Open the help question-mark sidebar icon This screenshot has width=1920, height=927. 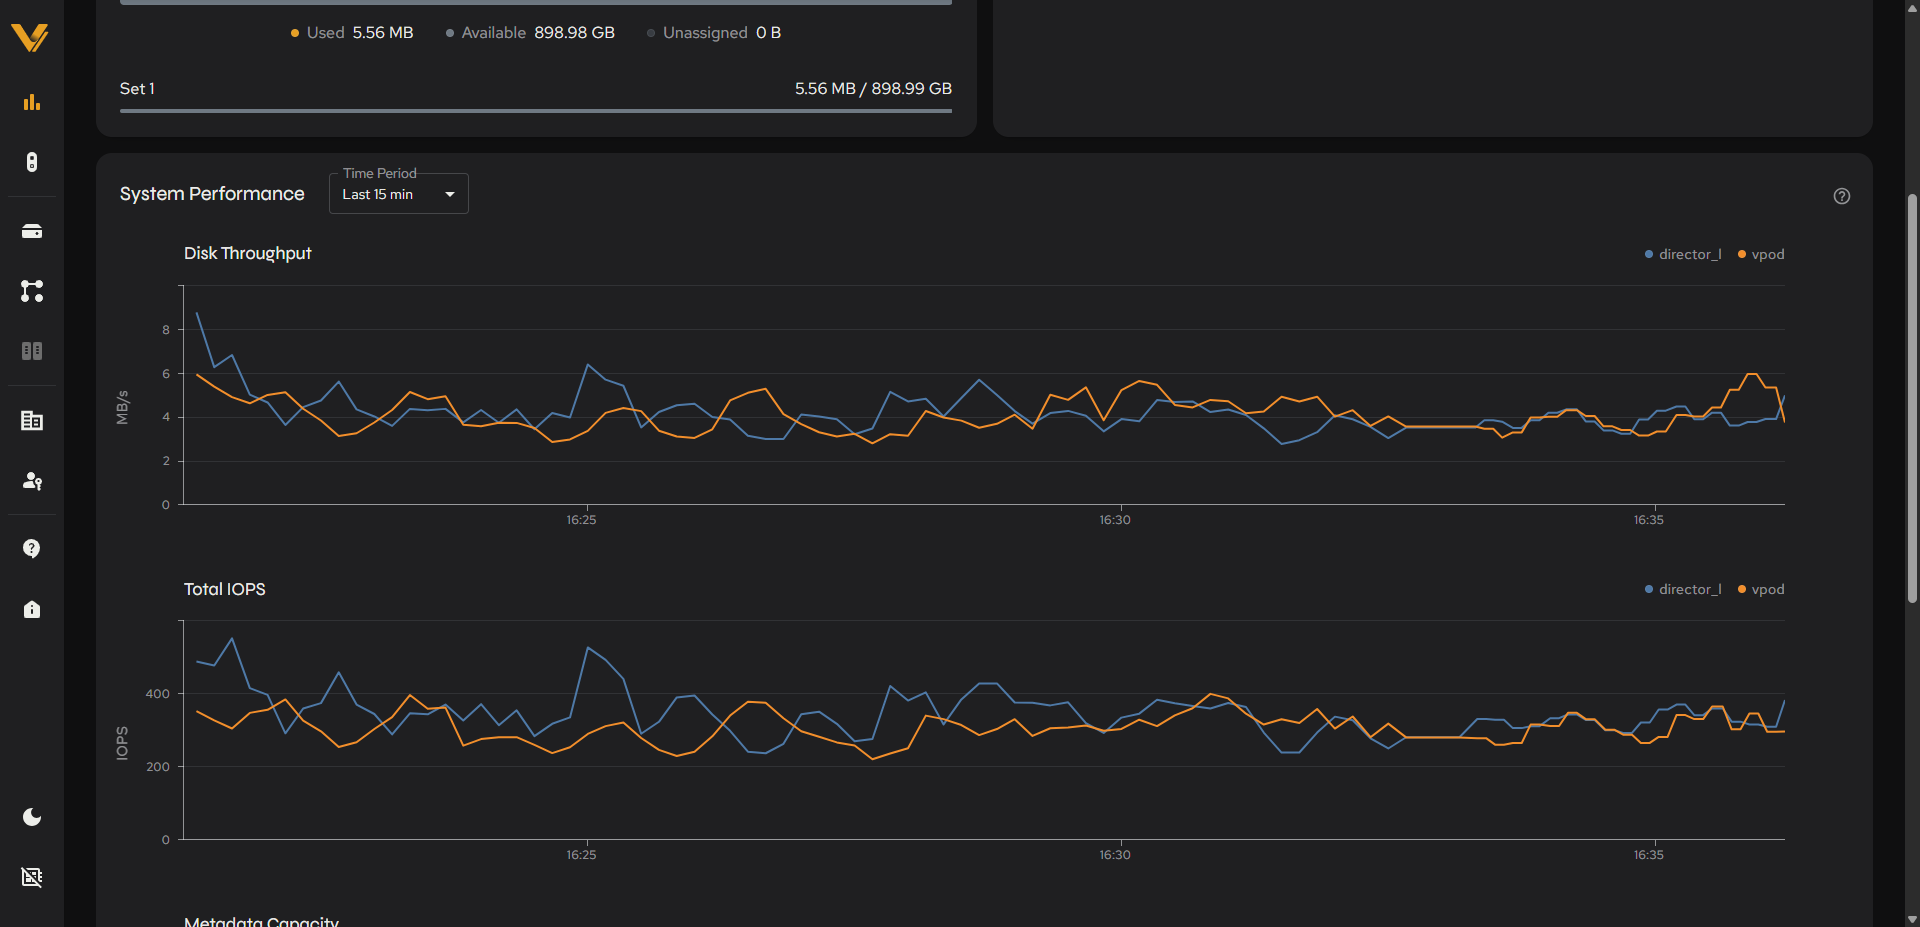tap(32, 548)
